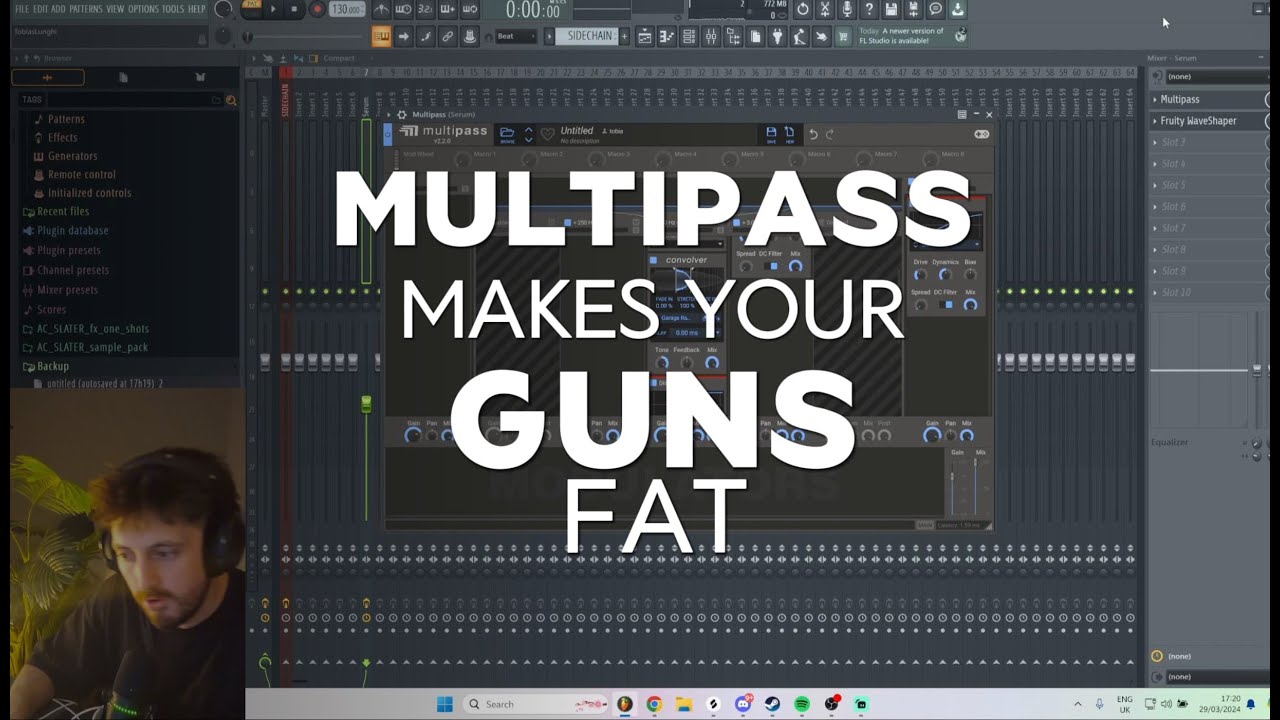This screenshot has width=1280, height=720.
Task: Open the VIEW menu
Action: (115, 9)
